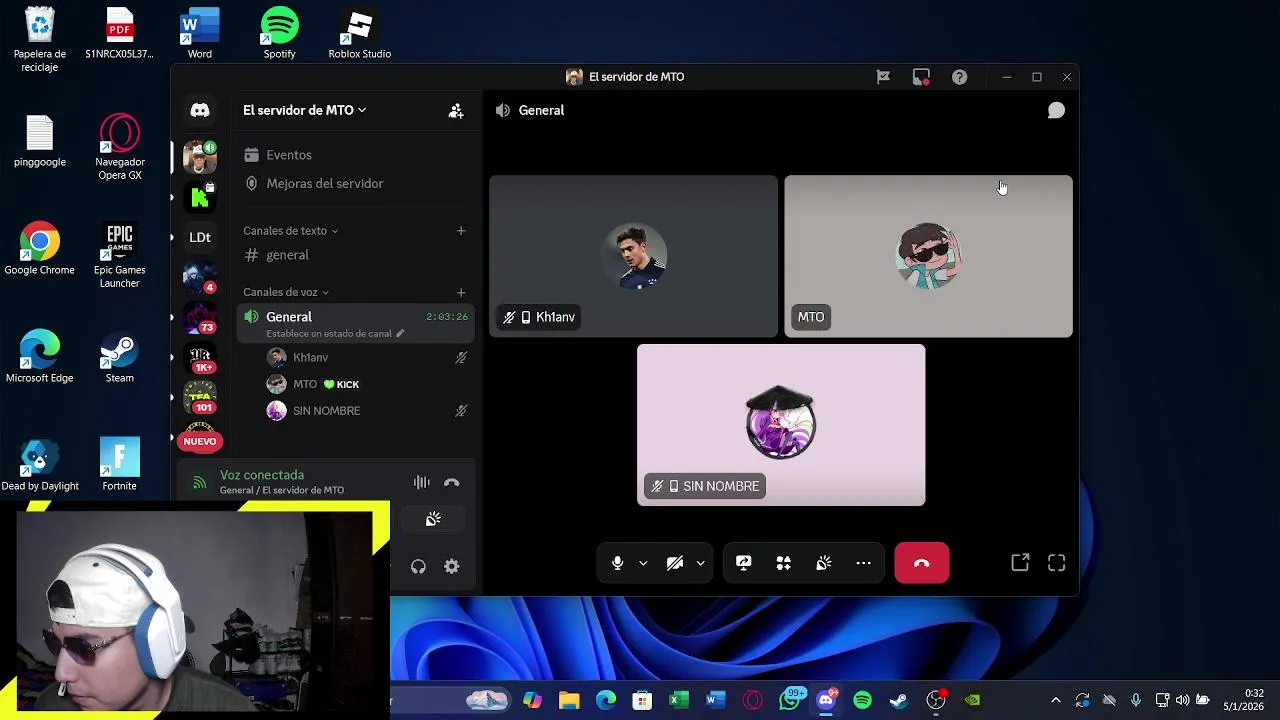Open the invite people icon beside server name
The image size is (1280, 720).
pyautogui.click(x=455, y=111)
